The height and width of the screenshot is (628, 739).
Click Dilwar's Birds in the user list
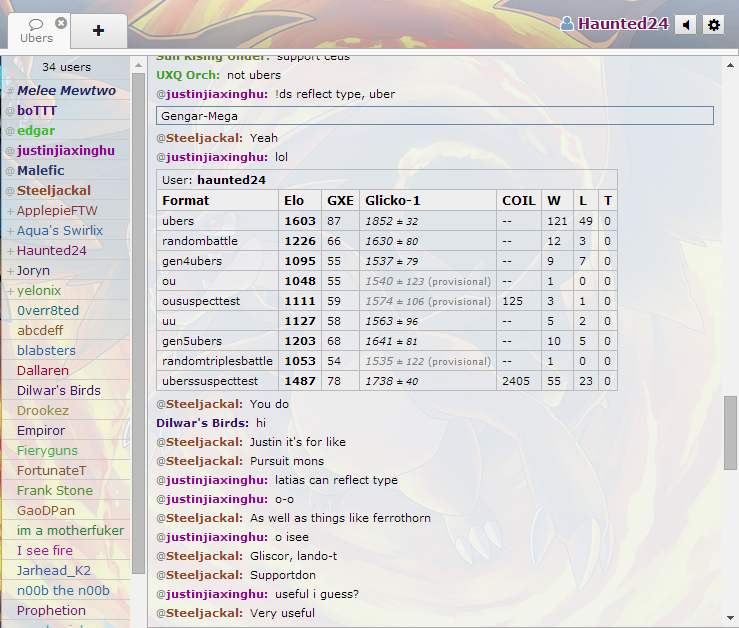[59, 391]
